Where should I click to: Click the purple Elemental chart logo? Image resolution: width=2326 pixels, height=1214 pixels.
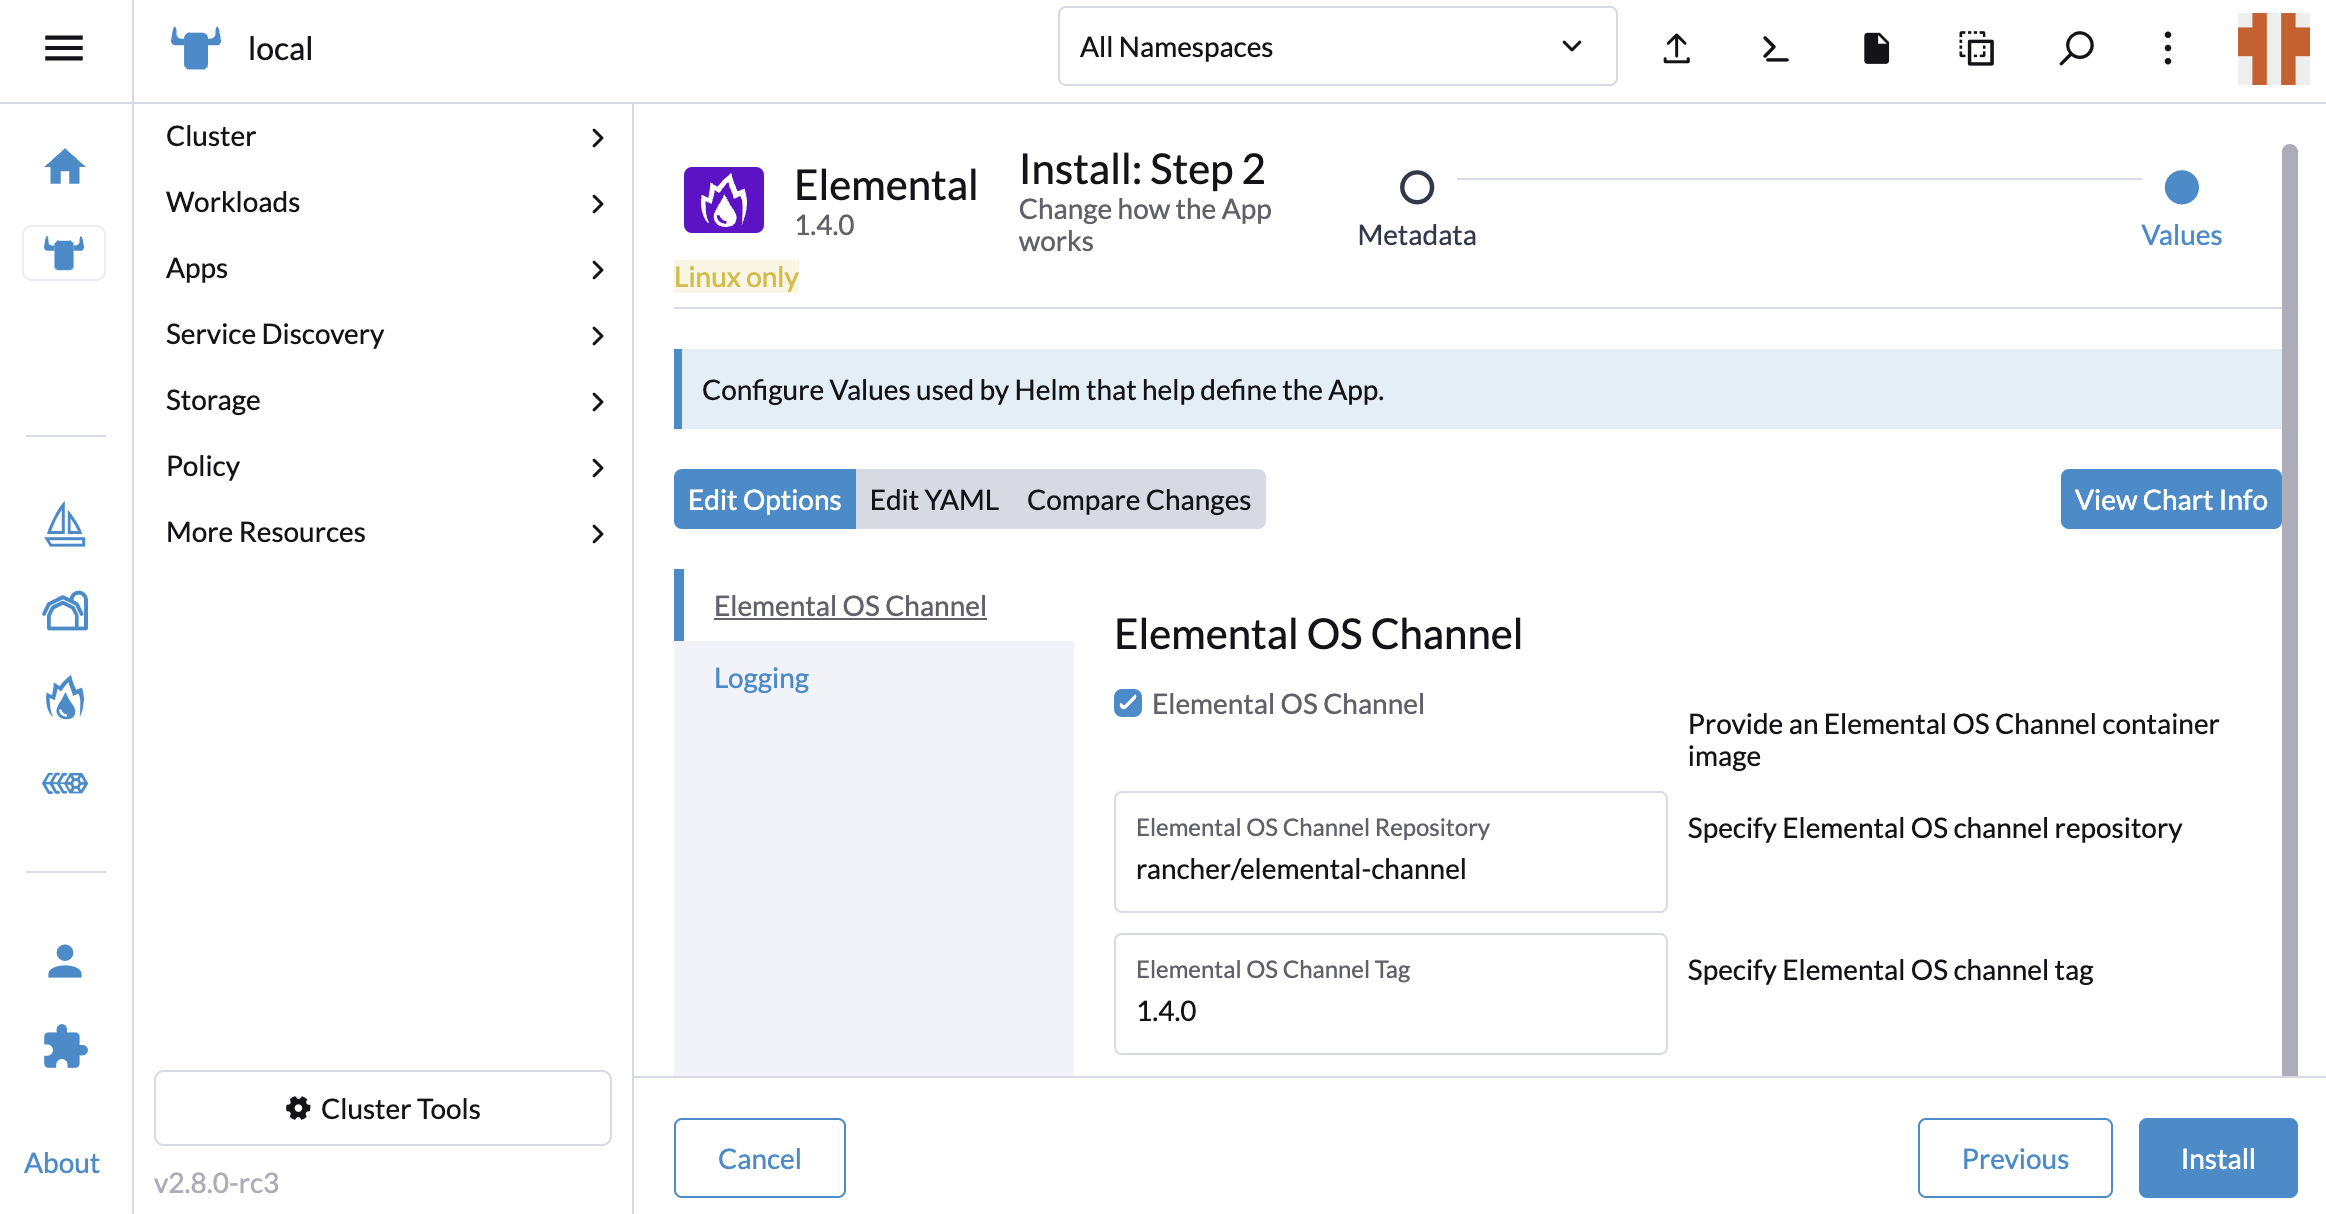pyautogui.click(x=724, y=200)
